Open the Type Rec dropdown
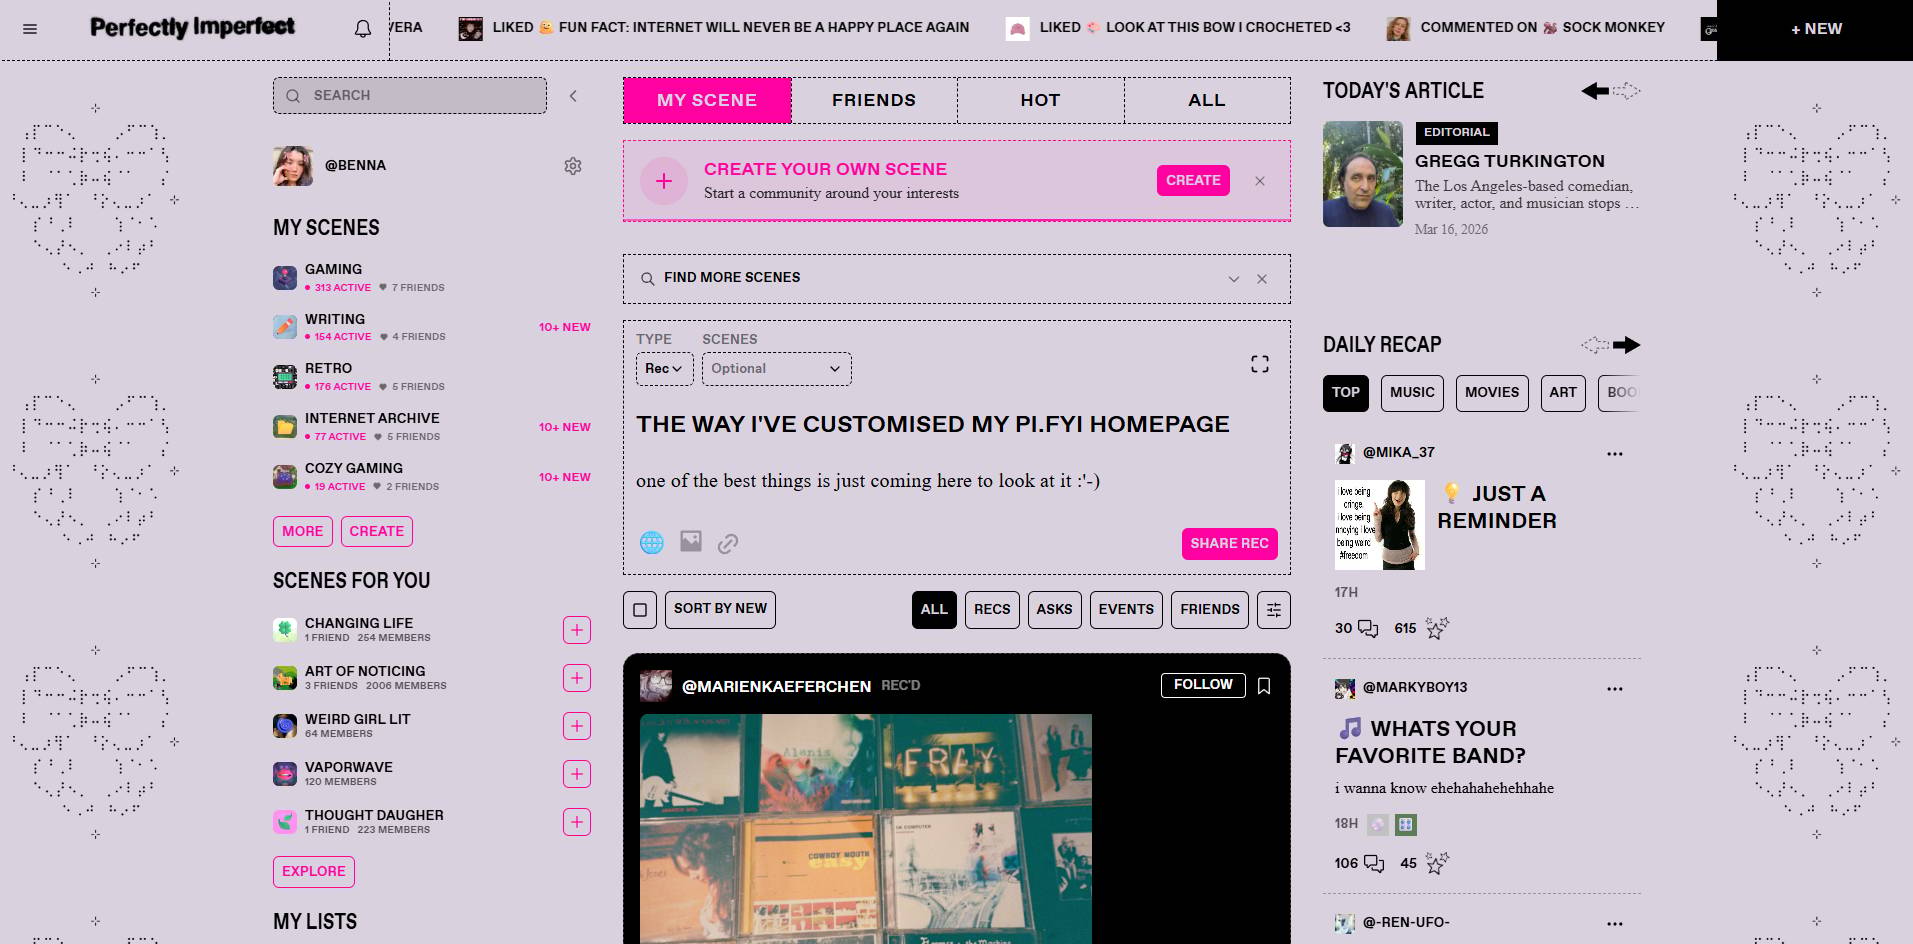 (x=664, y=369)
